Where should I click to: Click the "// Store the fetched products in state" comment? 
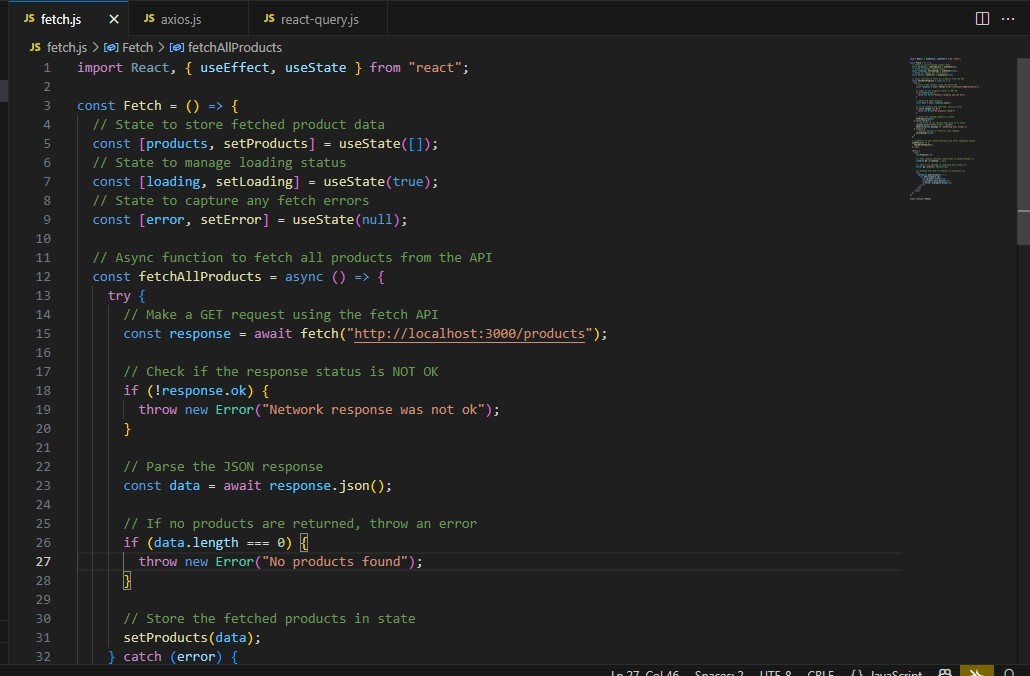269,619
